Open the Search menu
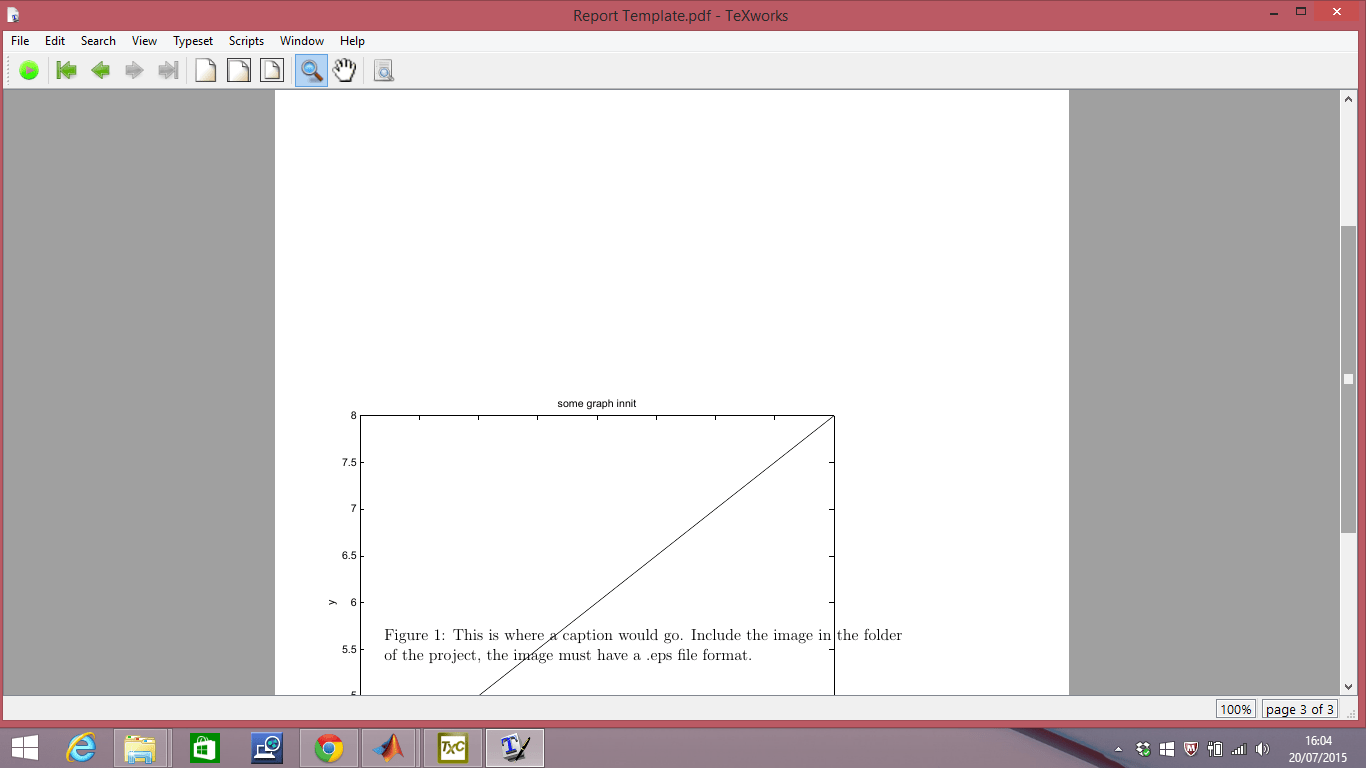 tap(98, 41)
